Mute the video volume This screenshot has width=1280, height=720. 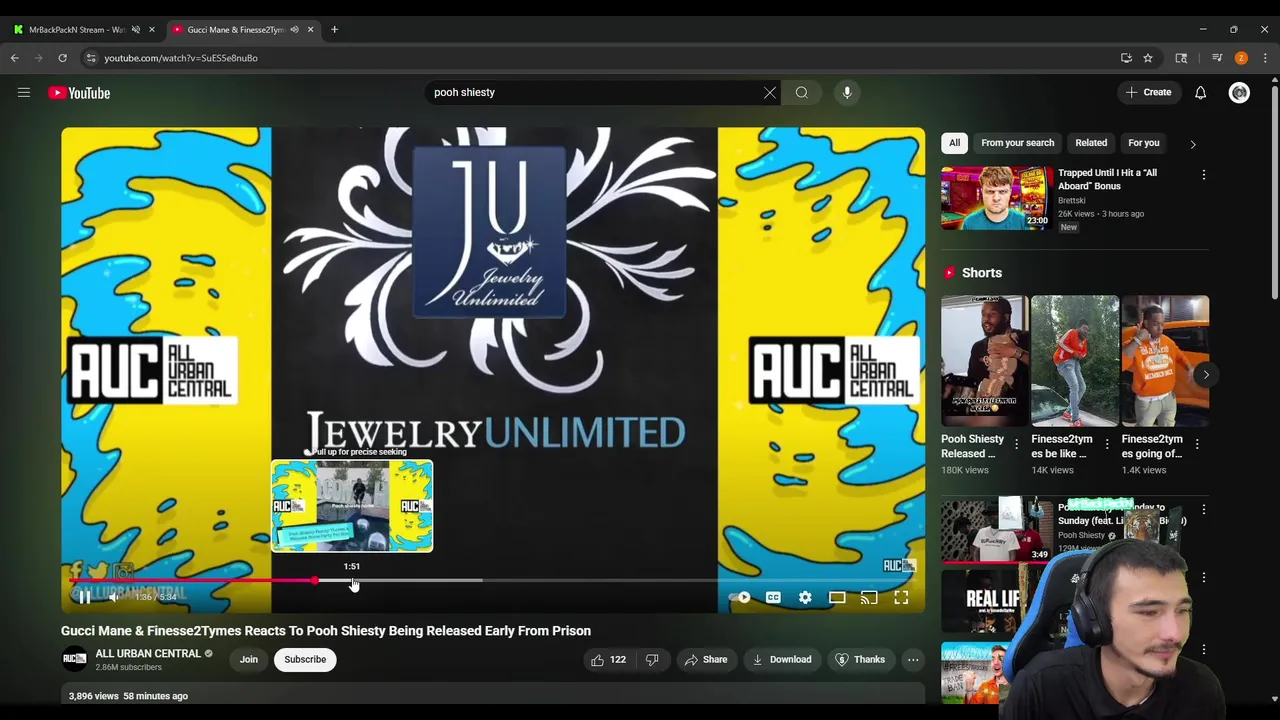point(114,597)
